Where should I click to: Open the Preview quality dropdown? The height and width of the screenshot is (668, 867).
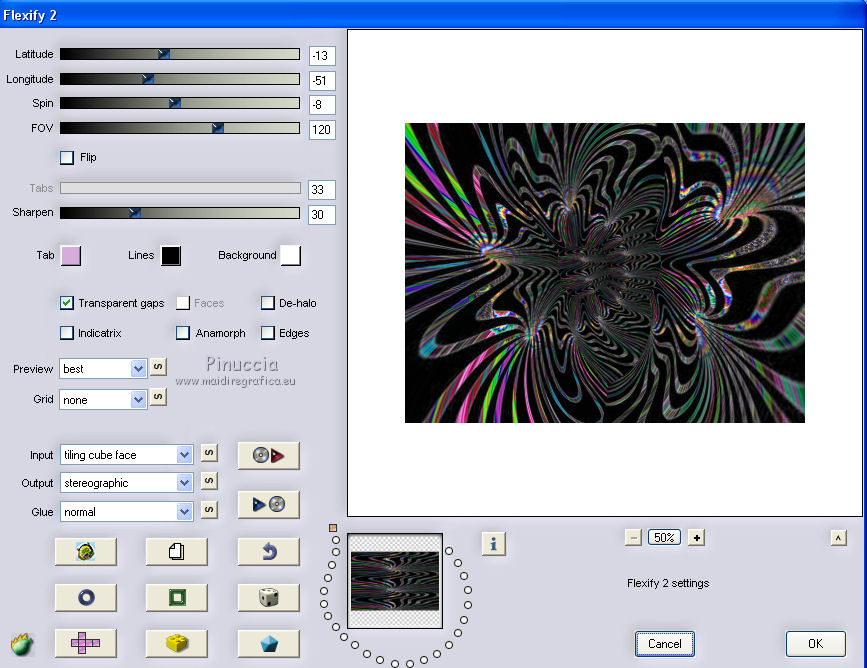pyautogui.click(x=103, y=369)
